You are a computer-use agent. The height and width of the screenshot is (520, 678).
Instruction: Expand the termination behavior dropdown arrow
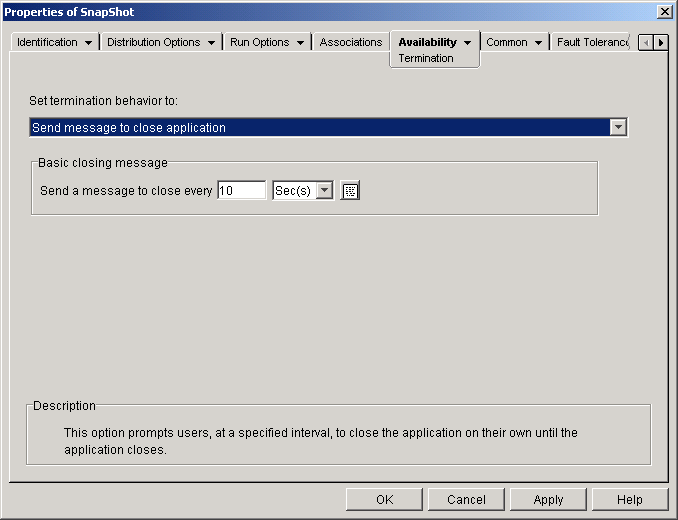[618, 127]
